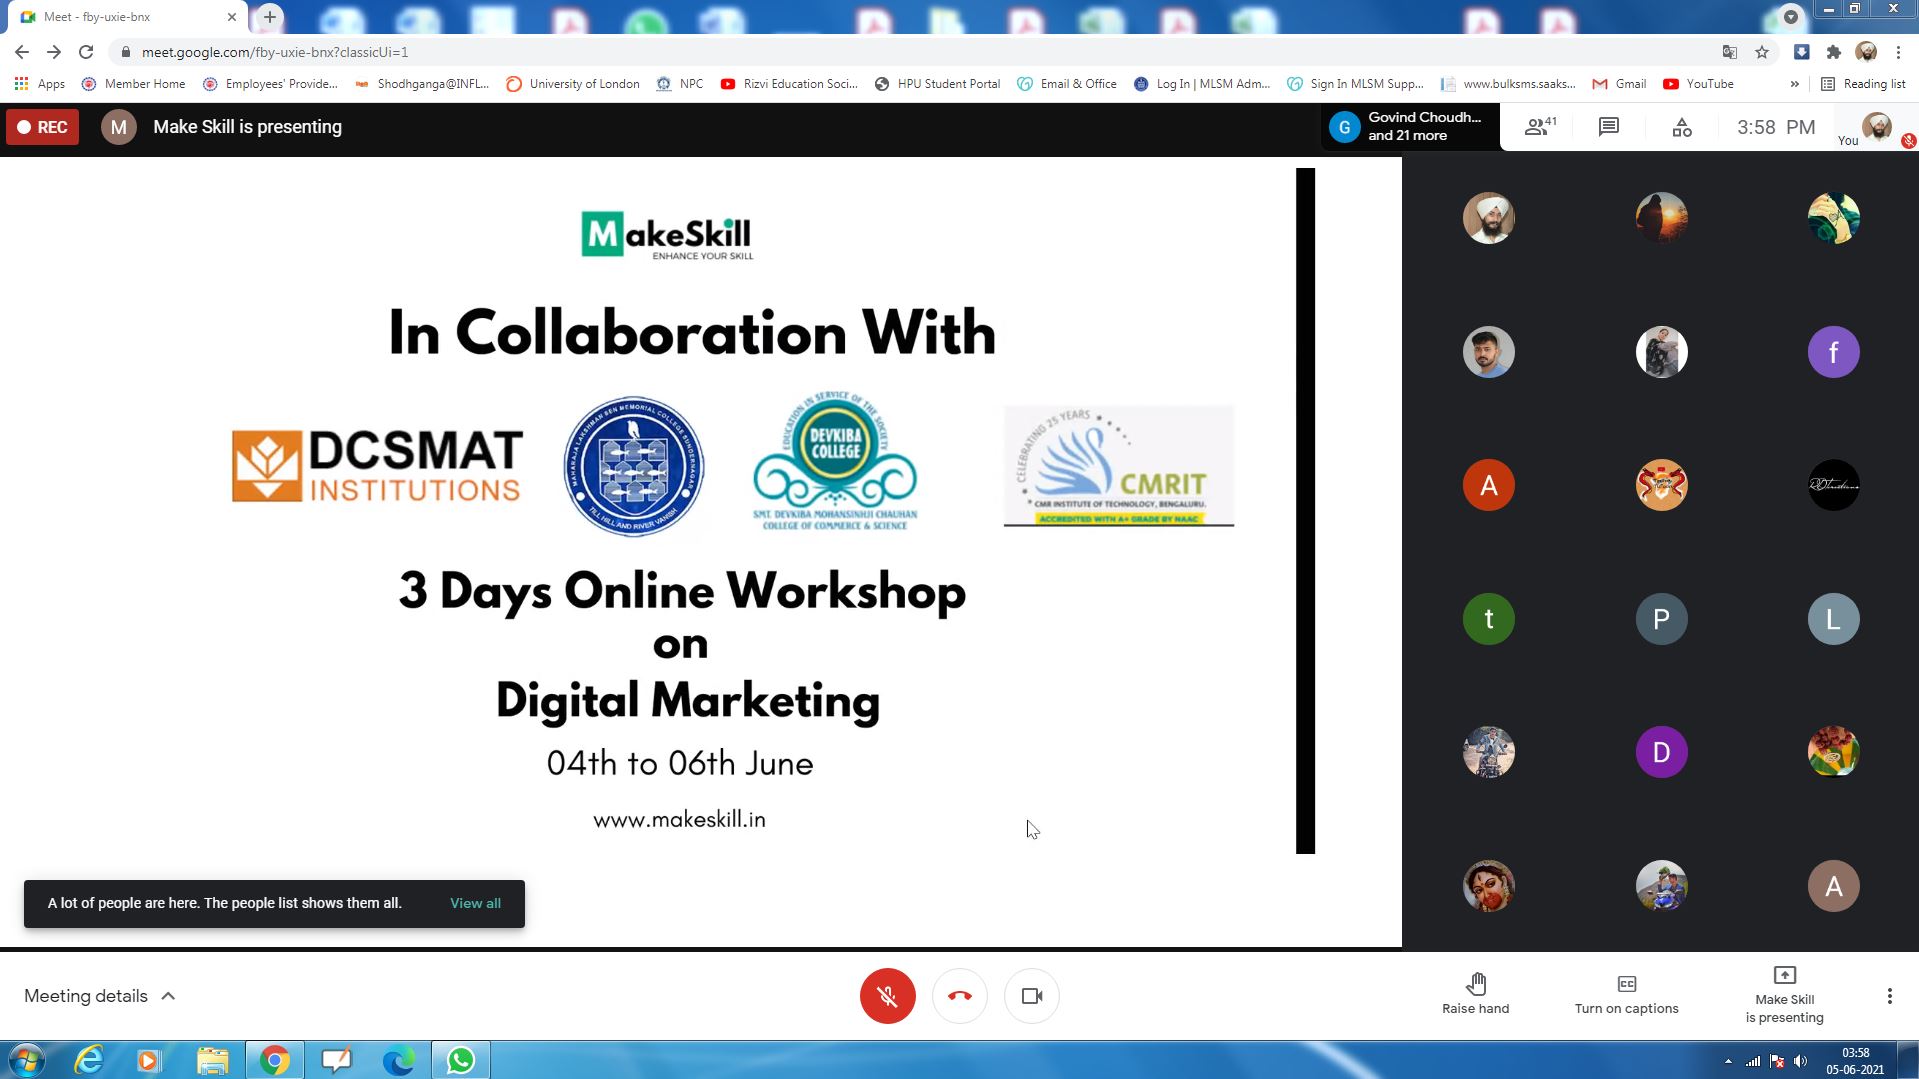Bookmark this page with star icon
Image resolution: width=1919 pixels, height=1079 pixels.
[1762, 52]
